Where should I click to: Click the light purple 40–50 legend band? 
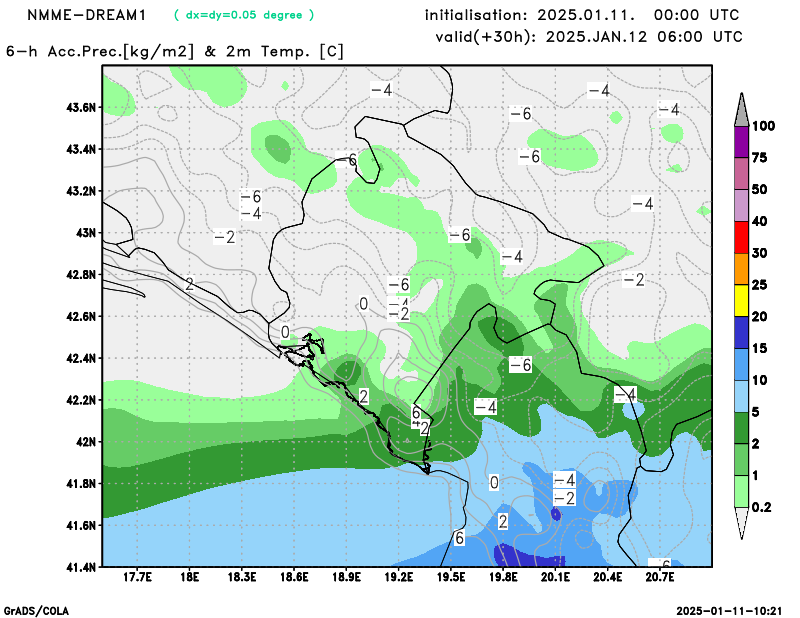pos(741,205)
